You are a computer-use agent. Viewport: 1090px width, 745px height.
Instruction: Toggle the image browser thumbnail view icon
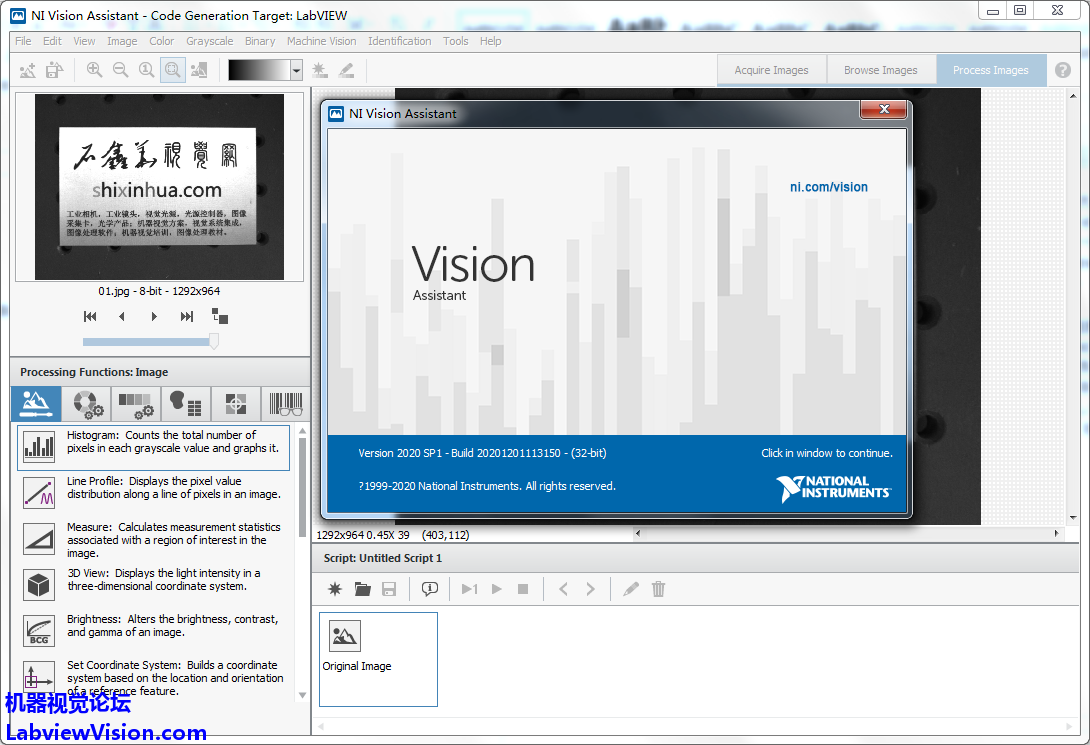(220, 316)
